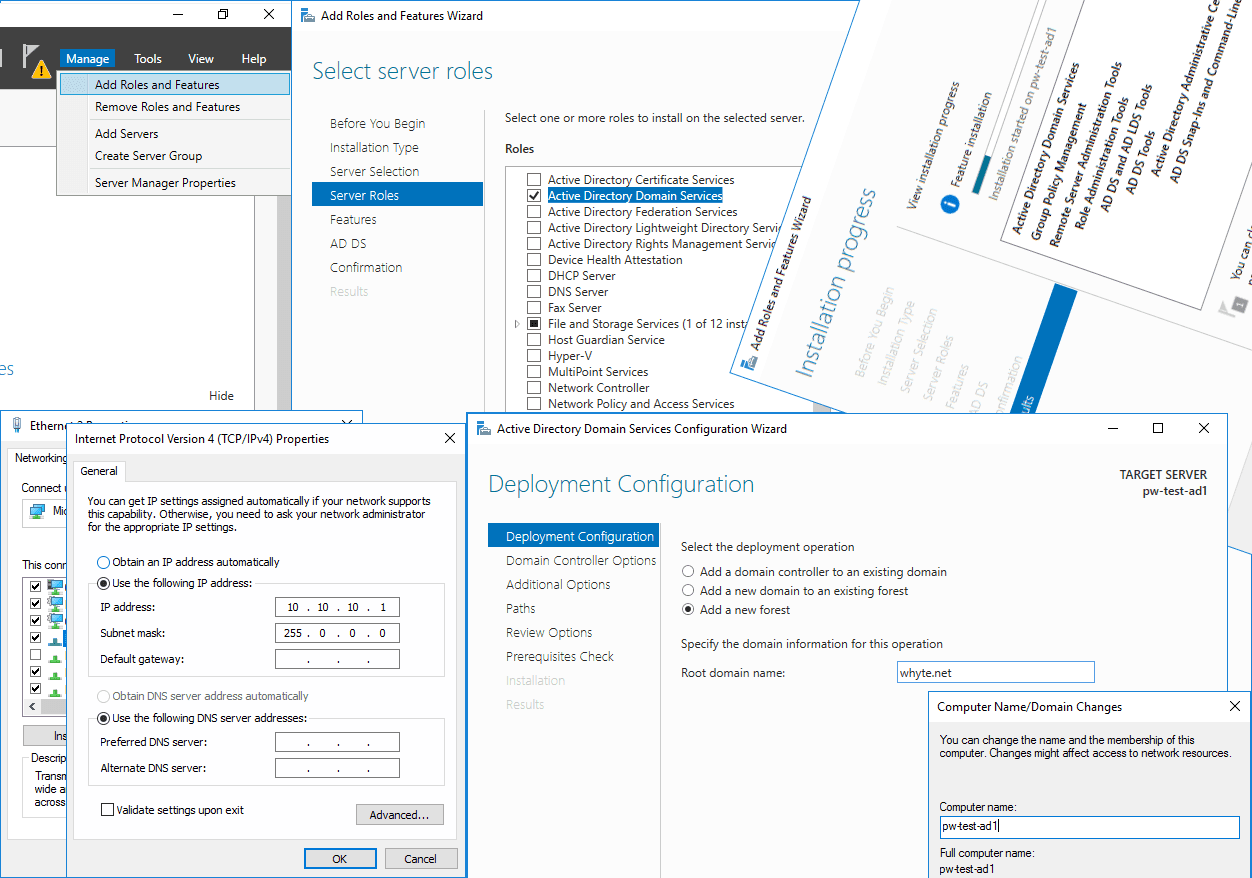The image size is (1252, 878).
Task: Go to Installation Type in Select server roles wizard
Action: coord(375,148)
